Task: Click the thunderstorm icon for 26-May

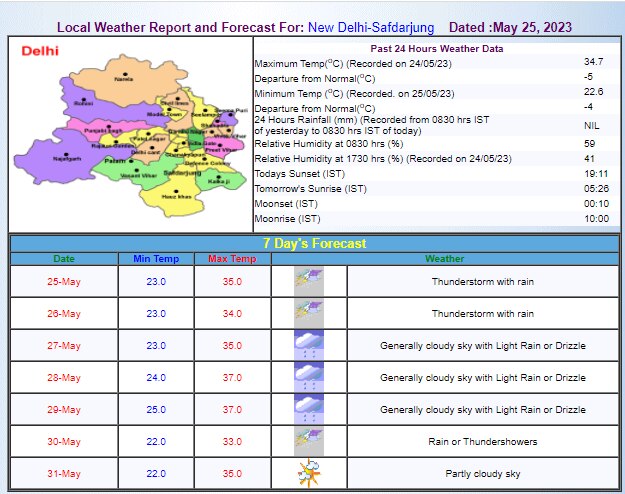Action: click(309, 313)
